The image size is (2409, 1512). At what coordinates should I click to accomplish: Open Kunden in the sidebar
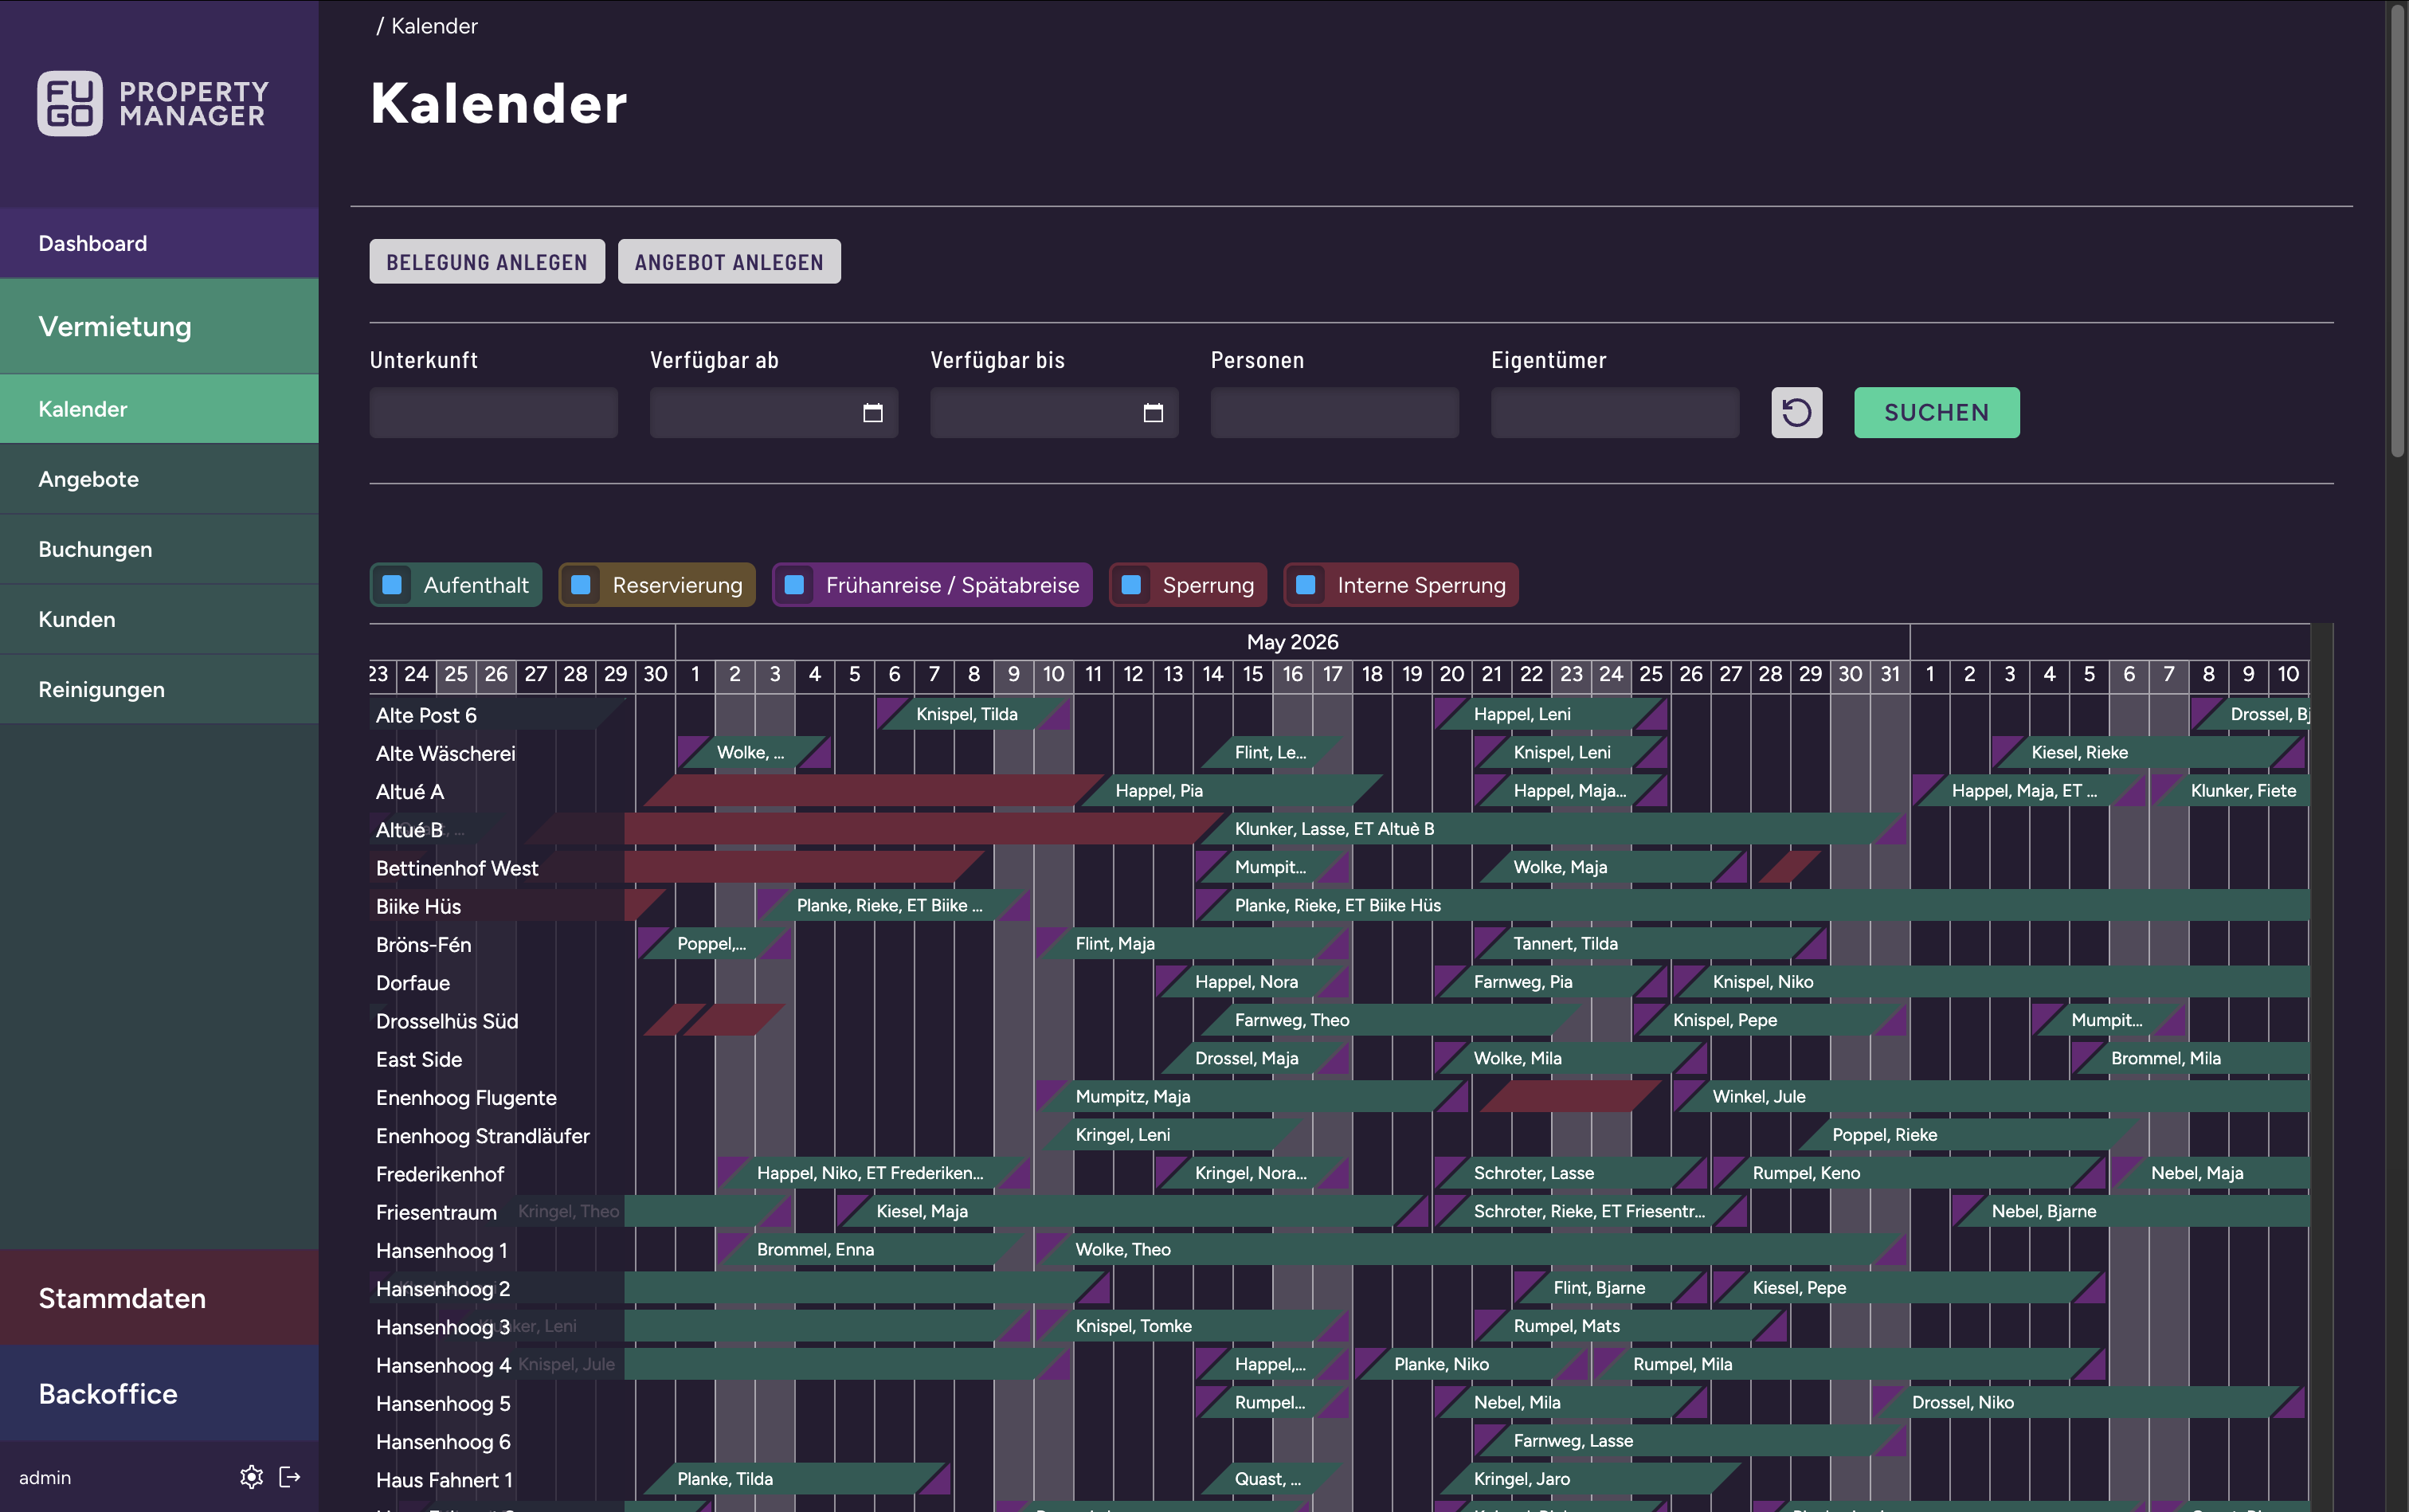(159, 619)
